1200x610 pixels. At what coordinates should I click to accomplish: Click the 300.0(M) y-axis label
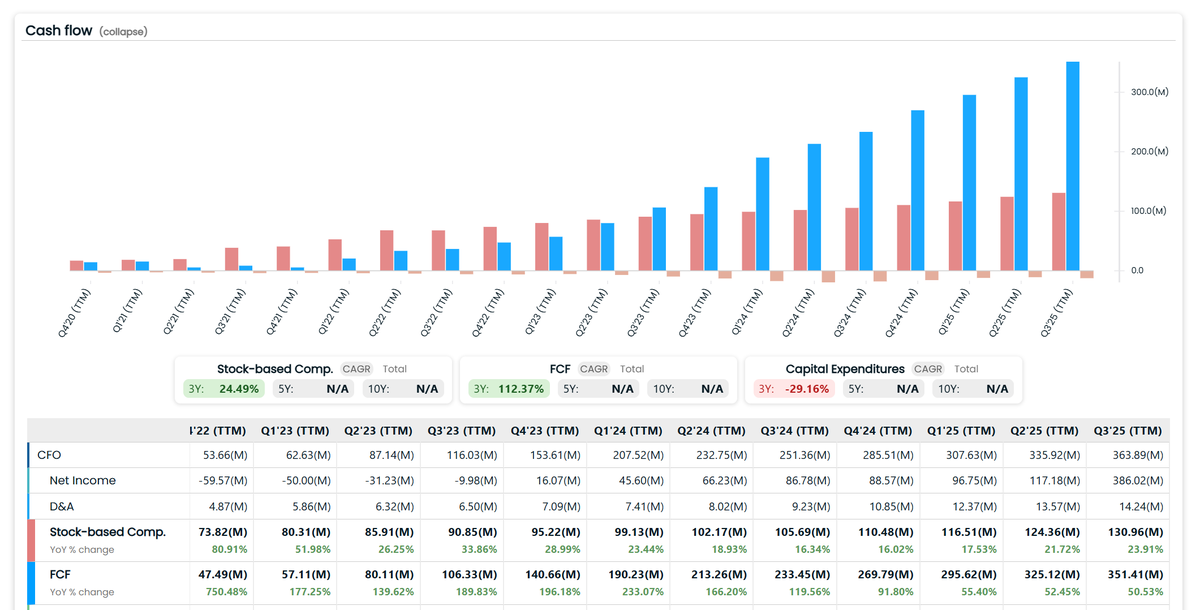click(x=1150, y=92)
